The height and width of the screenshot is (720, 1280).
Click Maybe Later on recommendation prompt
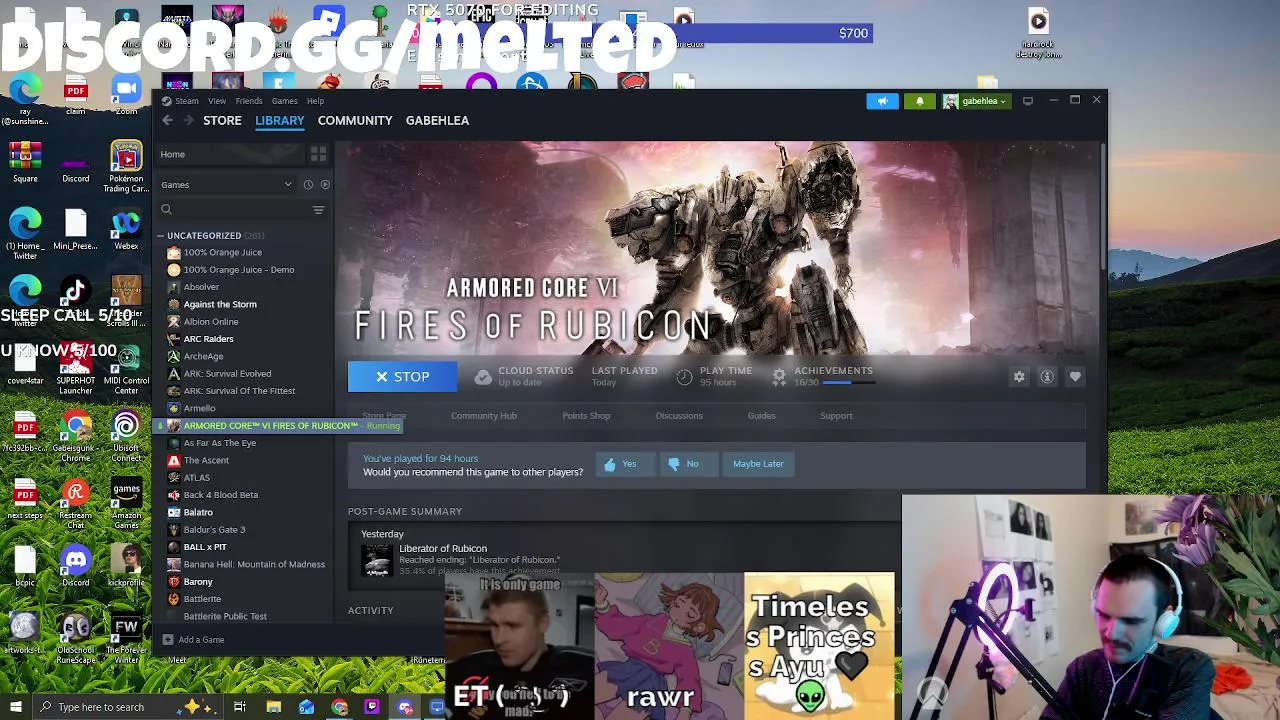[x=758, y=464]
